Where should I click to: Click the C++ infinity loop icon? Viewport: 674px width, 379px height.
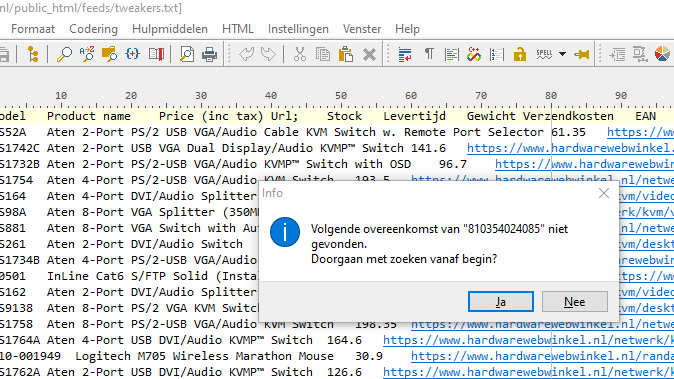(474, 55)
